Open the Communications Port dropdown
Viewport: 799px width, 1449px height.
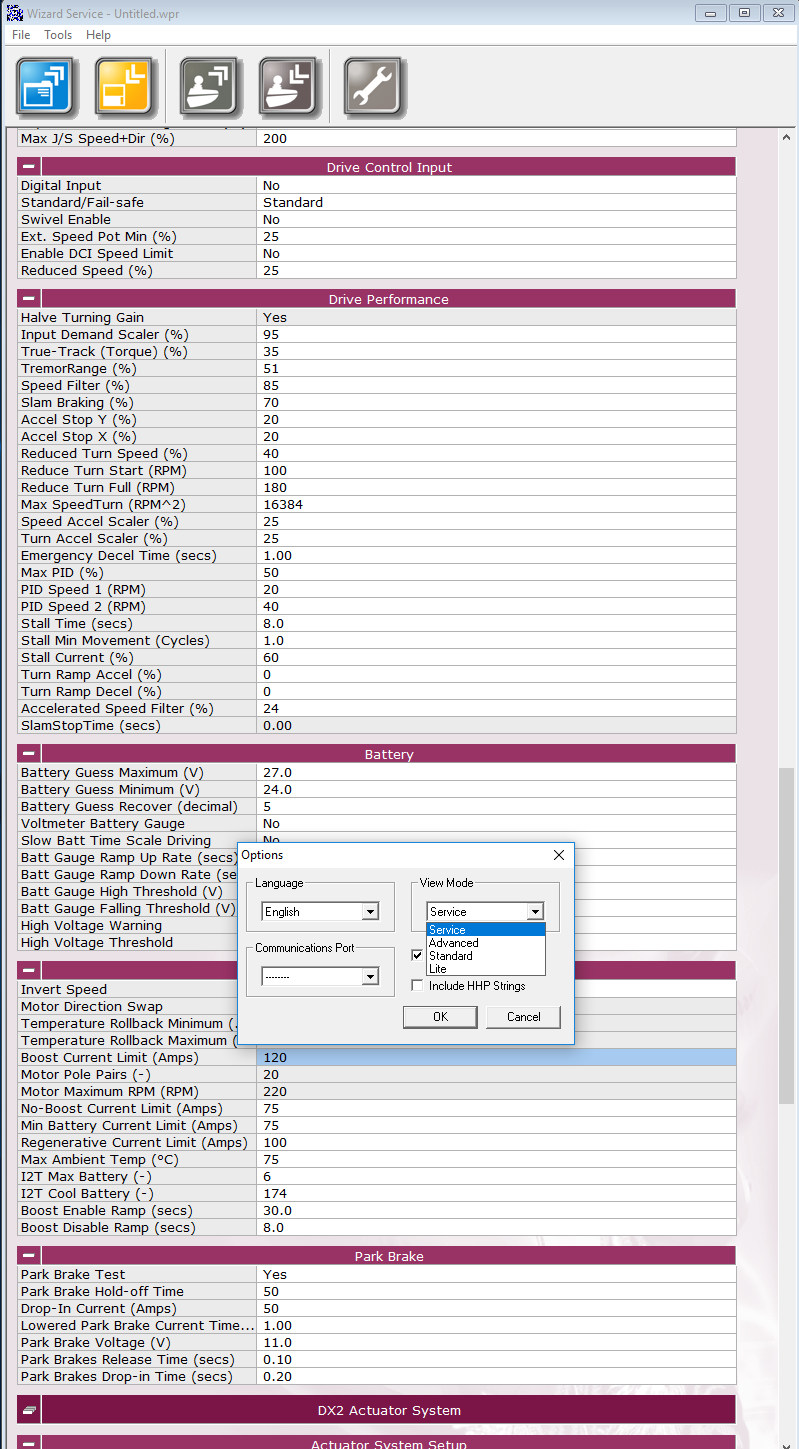pyautogui.click(x=370, y=977)
